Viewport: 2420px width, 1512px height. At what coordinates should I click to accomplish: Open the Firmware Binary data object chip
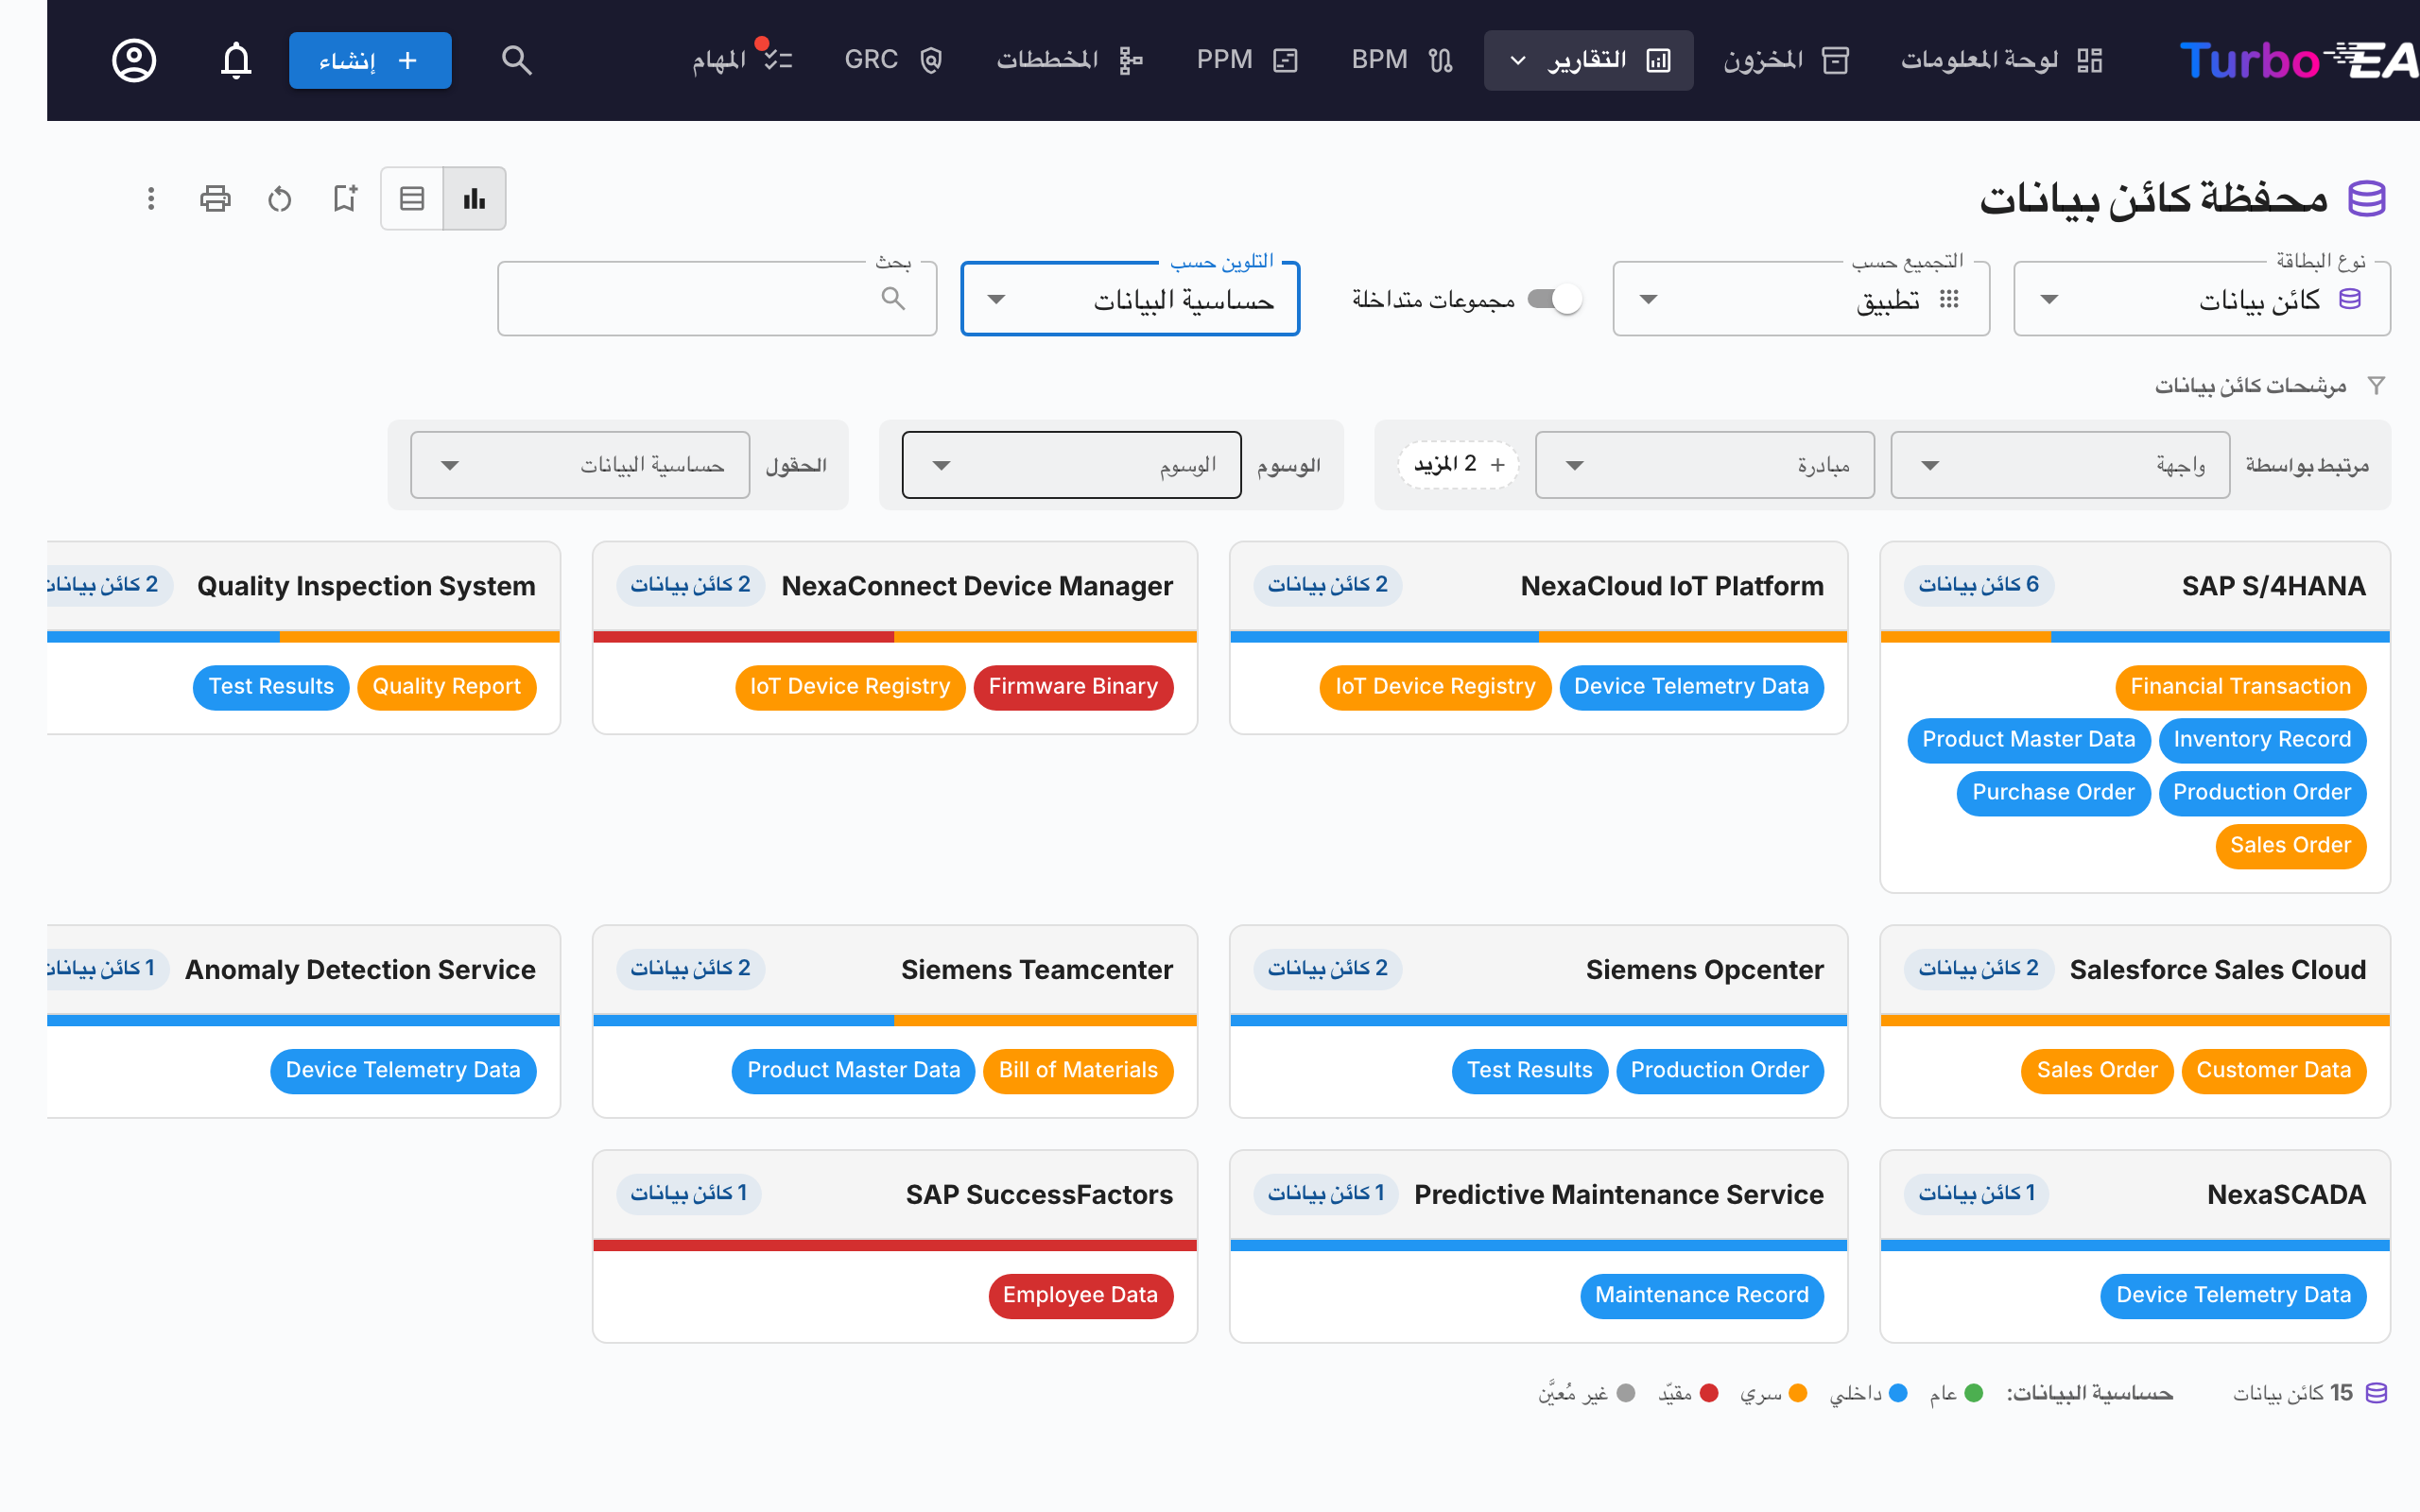click(x=1073, y=687)
